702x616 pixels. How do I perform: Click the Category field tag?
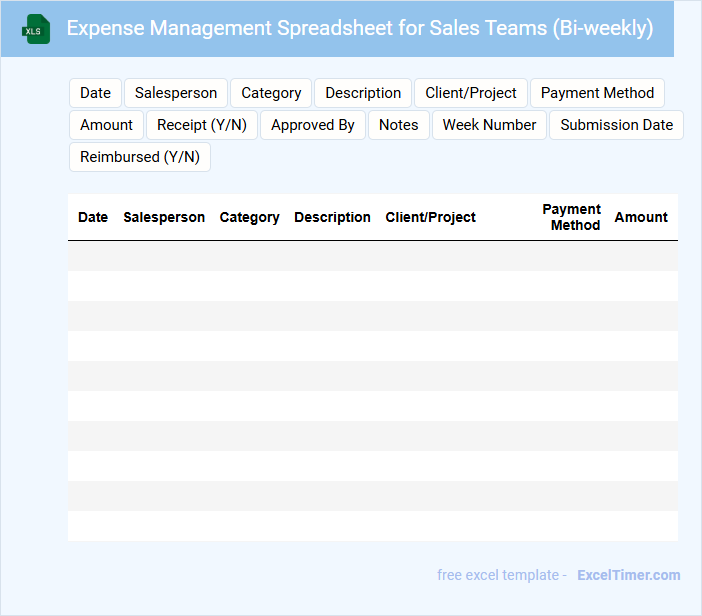point(271,93)
